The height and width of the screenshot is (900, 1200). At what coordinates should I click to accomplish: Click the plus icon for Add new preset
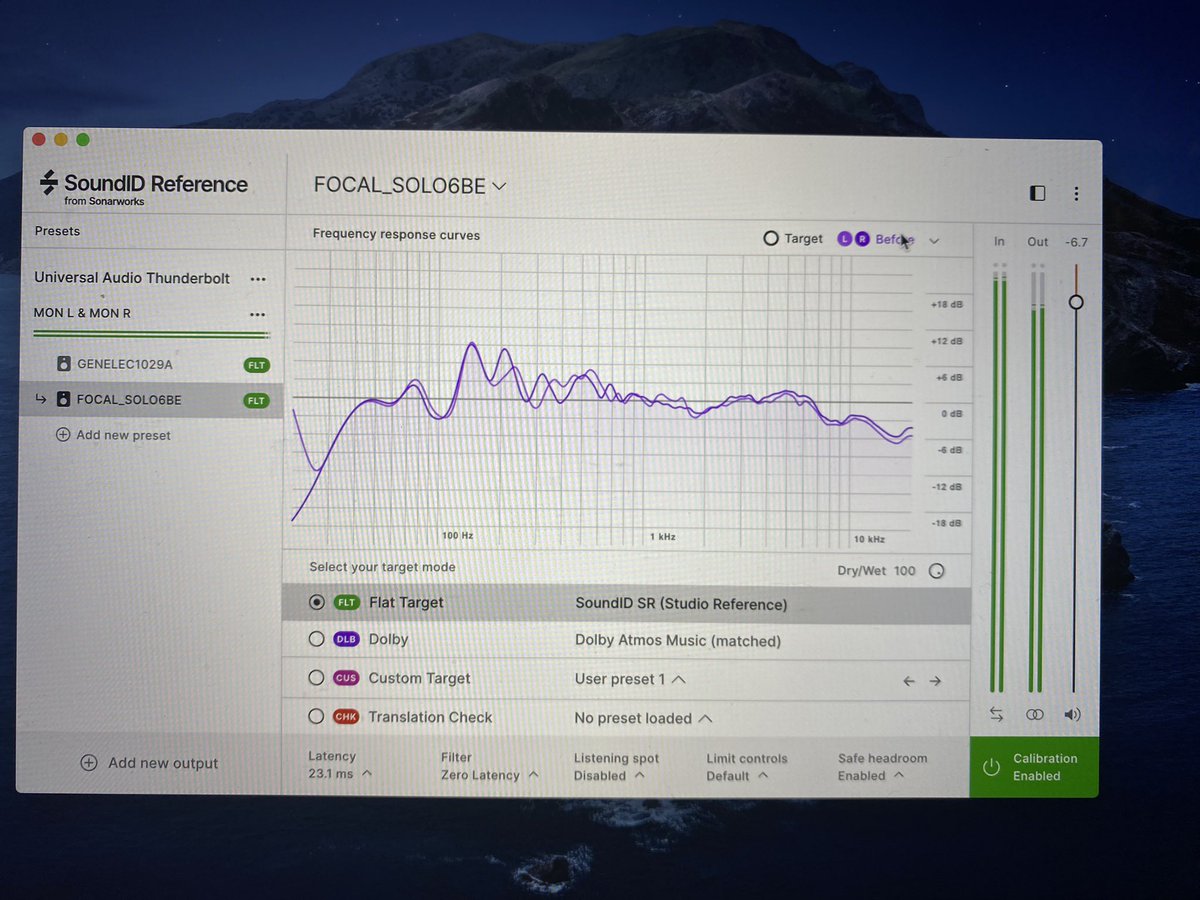point(62,435)
